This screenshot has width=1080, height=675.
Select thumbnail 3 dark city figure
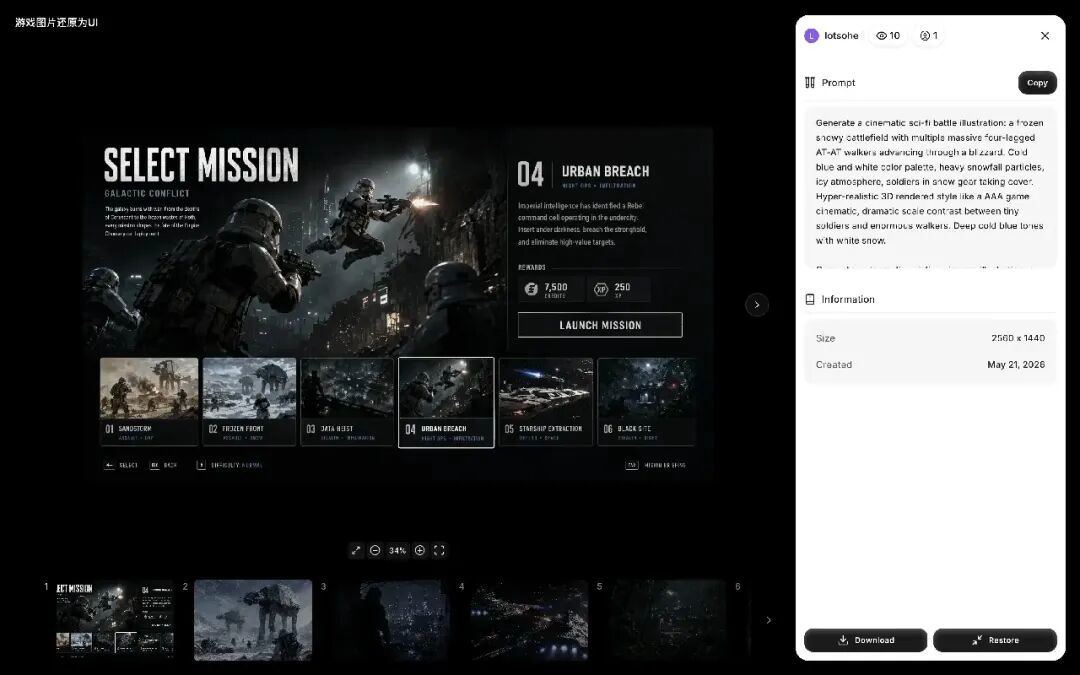[391, 620]
